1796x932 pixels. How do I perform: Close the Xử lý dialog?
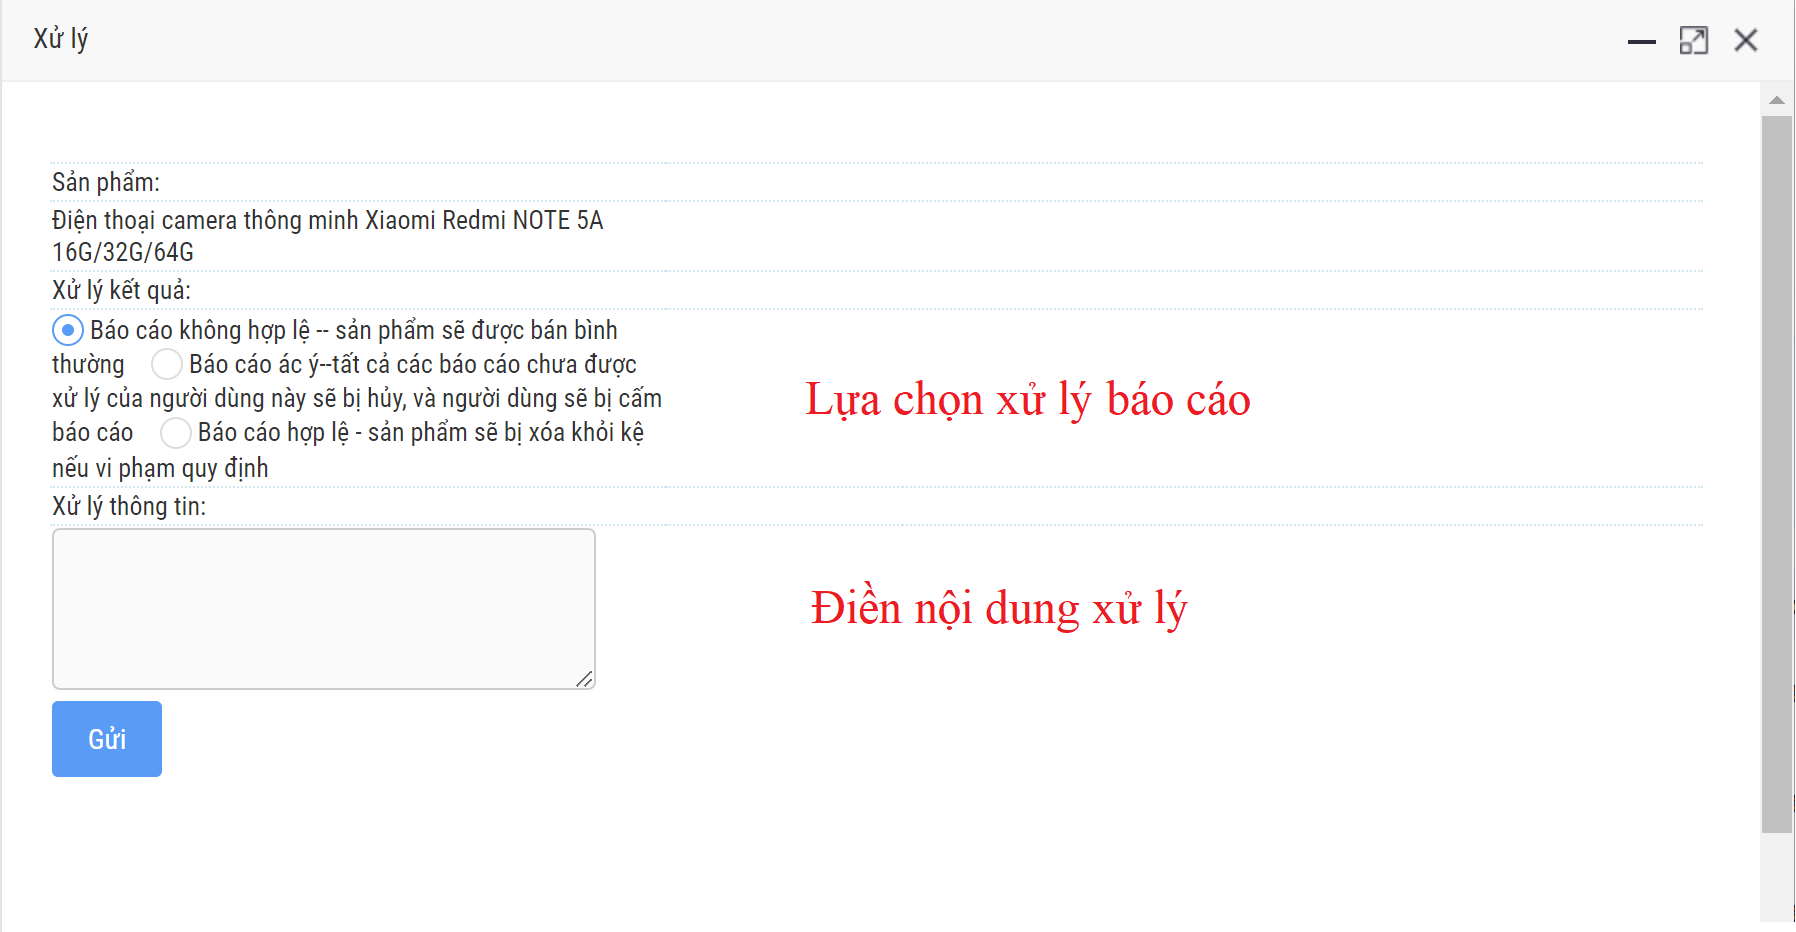pos(1745,41)
